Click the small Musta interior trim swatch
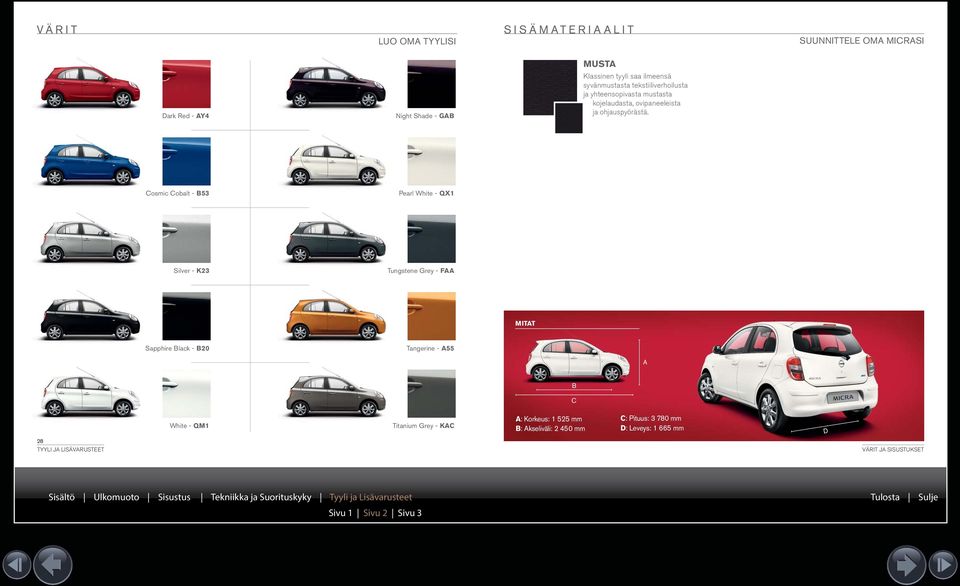The width and height of the screenshot is (960, 586). coord(569,118)
